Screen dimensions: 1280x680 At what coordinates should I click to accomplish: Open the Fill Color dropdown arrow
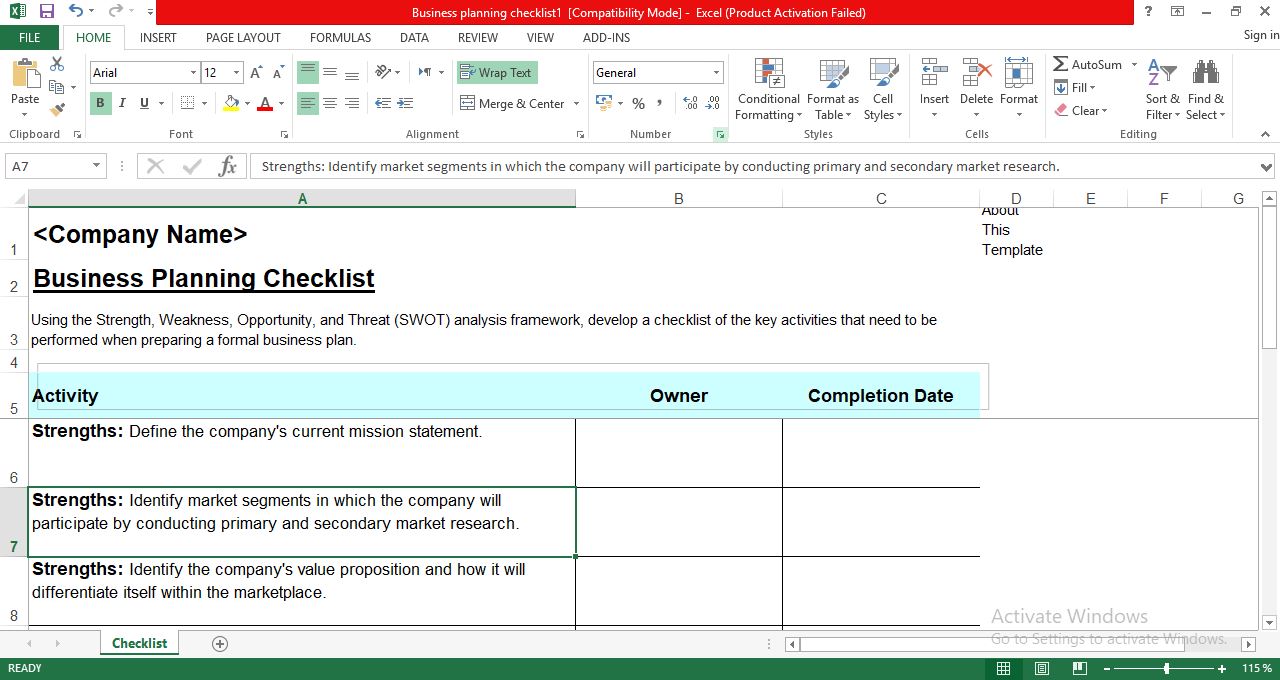pos(246,103)
